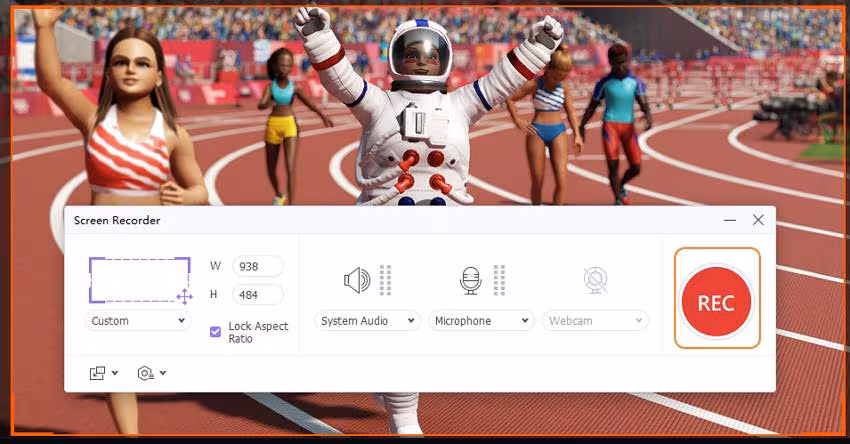Click the microphone level meter
The height and width of the screenshot is (444, 850).
tap(499, 280)
